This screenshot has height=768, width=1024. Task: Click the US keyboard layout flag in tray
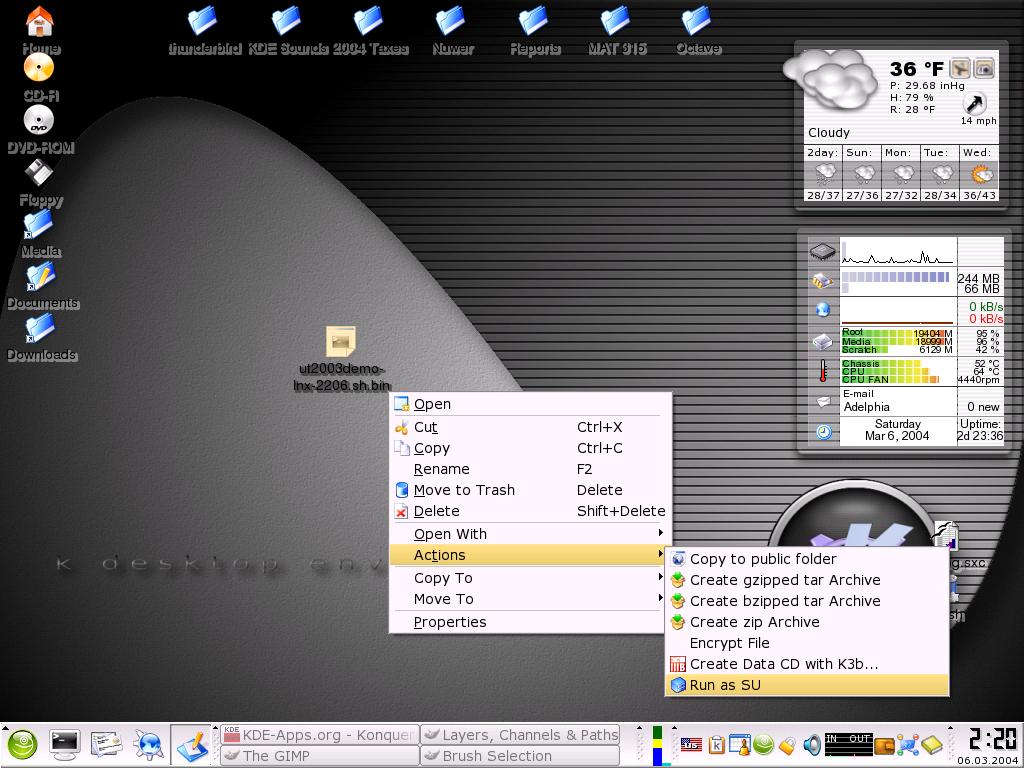(691, 744)
